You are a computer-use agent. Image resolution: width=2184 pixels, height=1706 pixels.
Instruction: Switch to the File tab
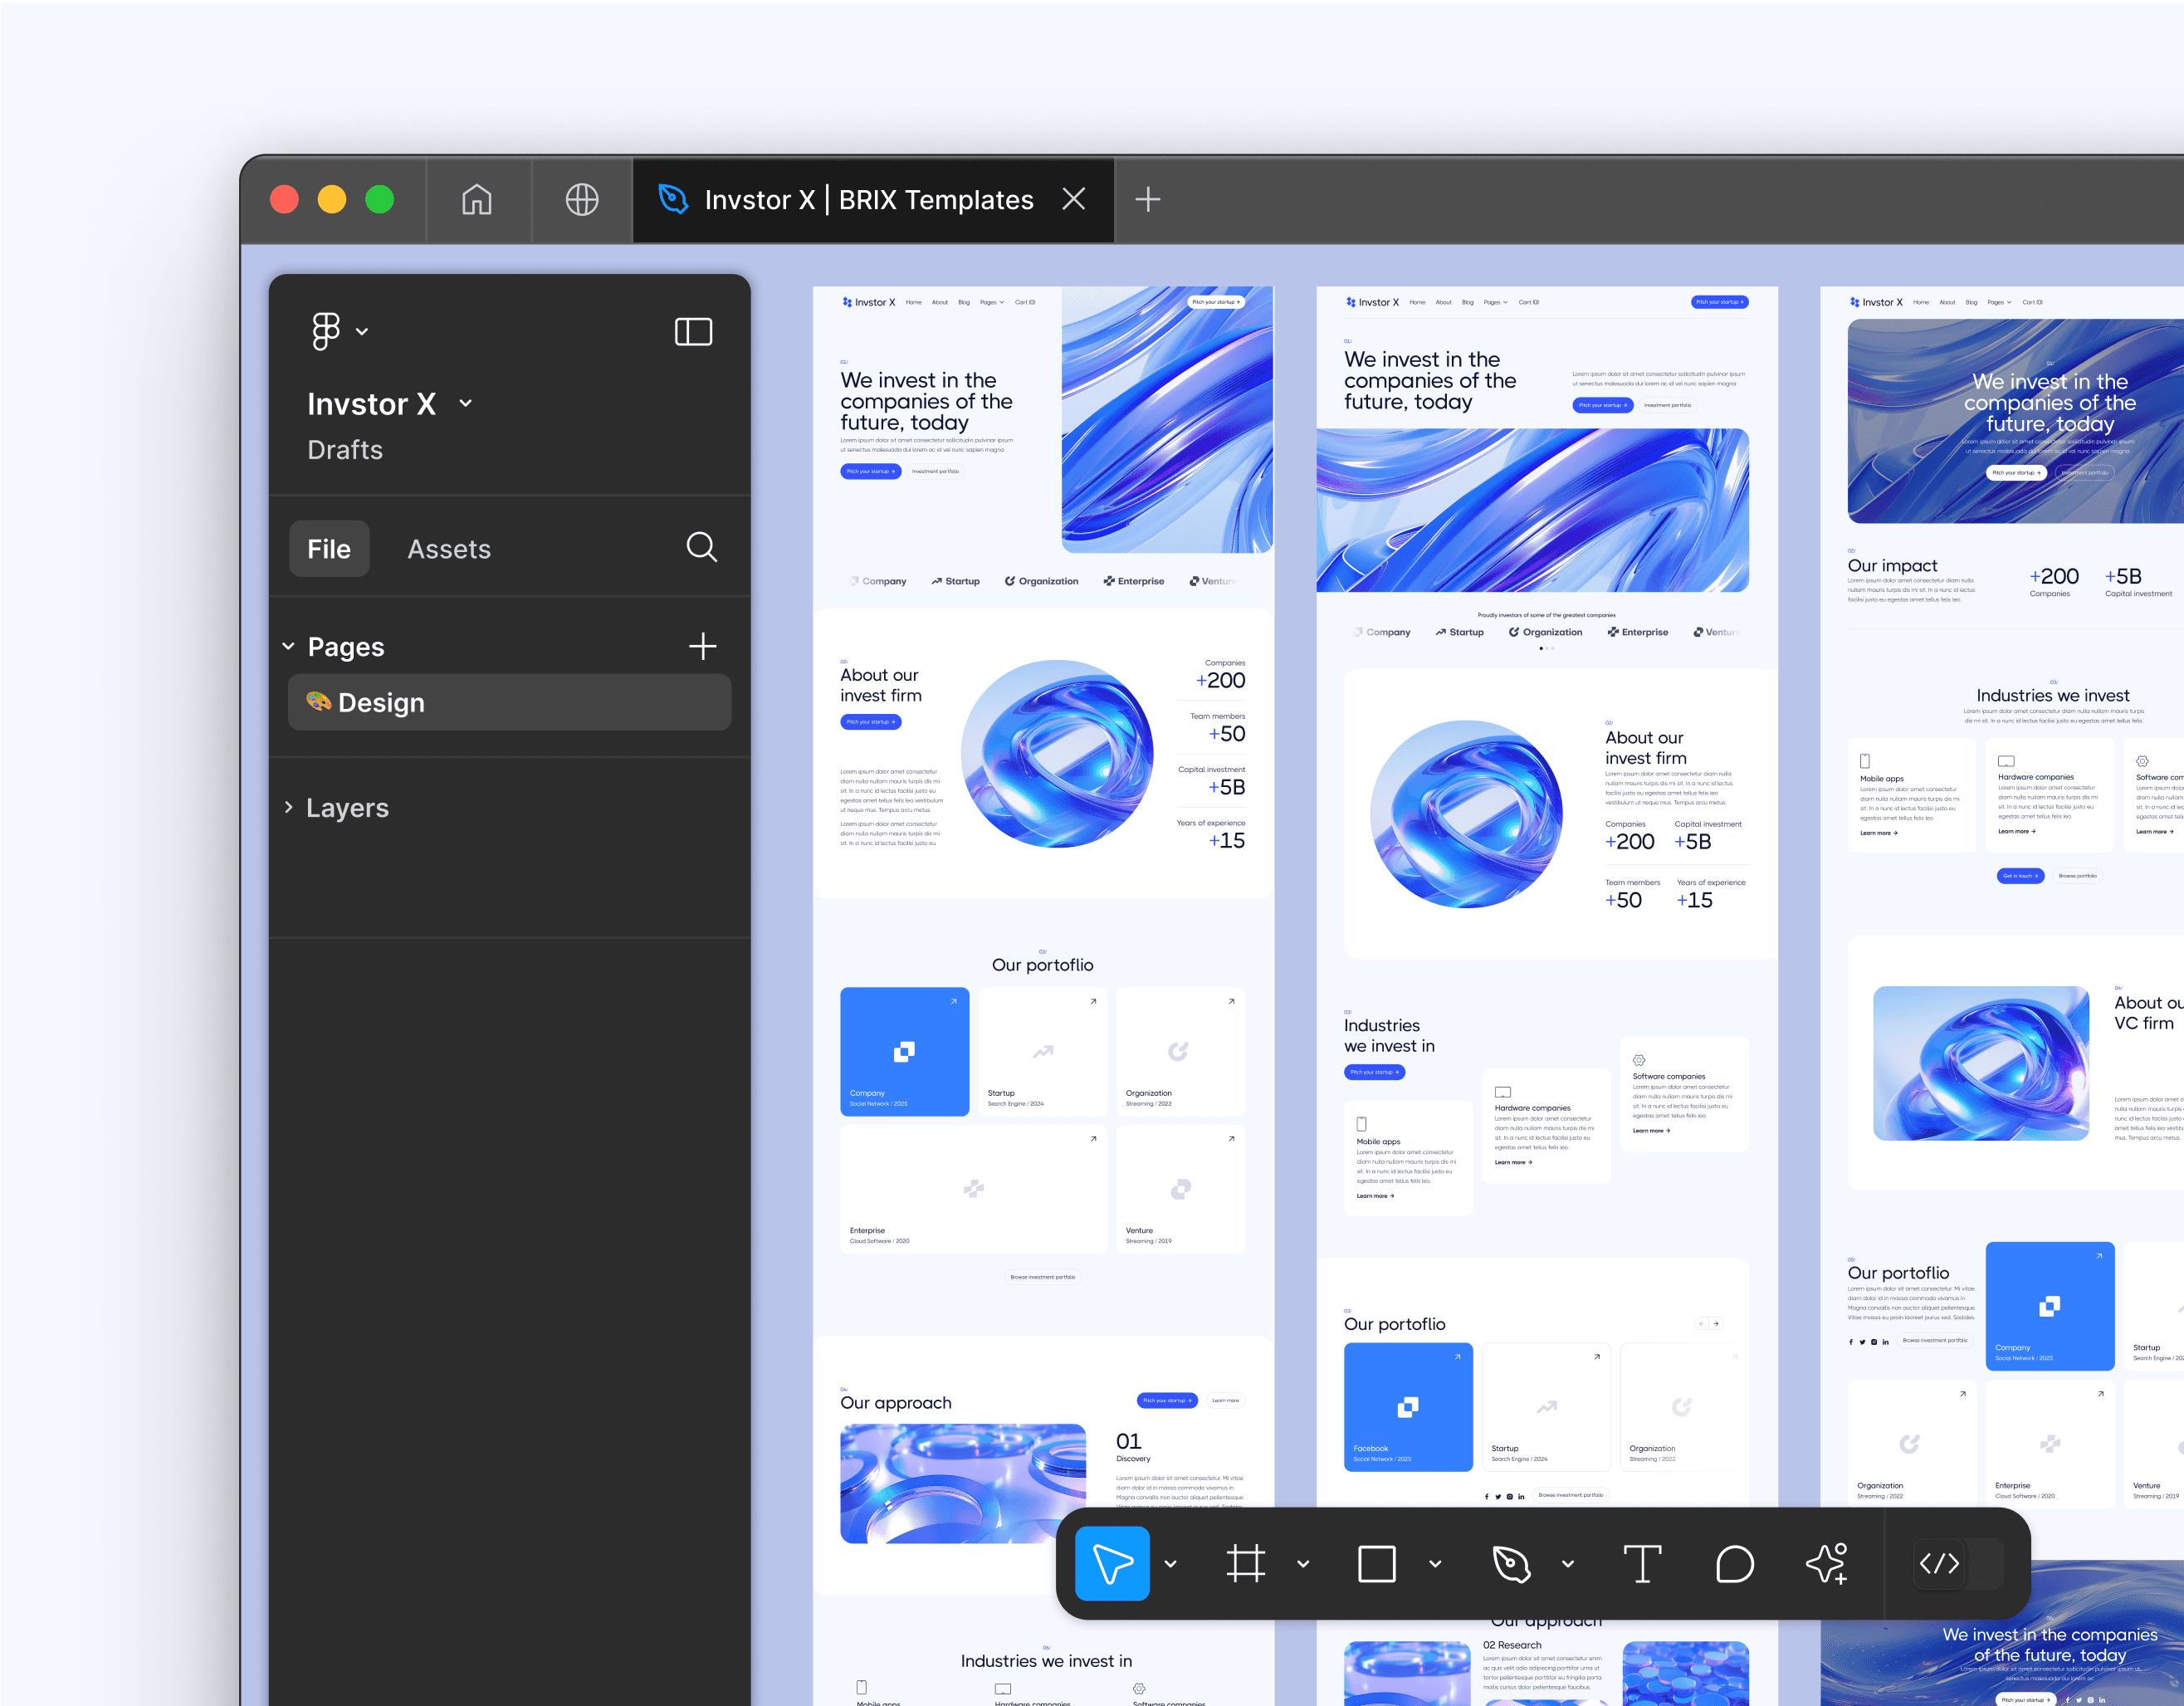331,548
